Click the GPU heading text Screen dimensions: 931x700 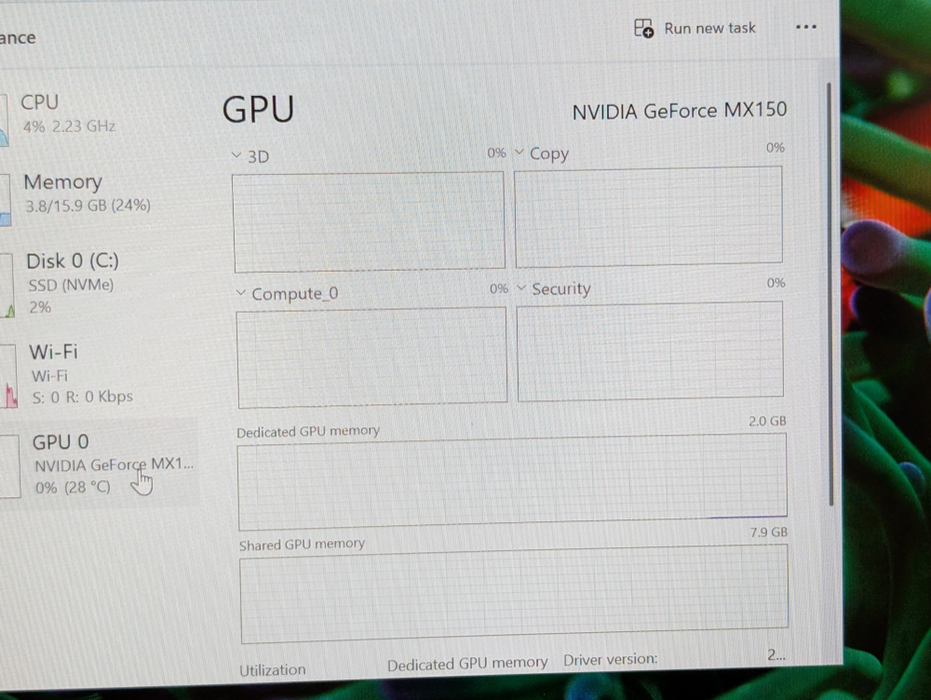tap(258, 109)
